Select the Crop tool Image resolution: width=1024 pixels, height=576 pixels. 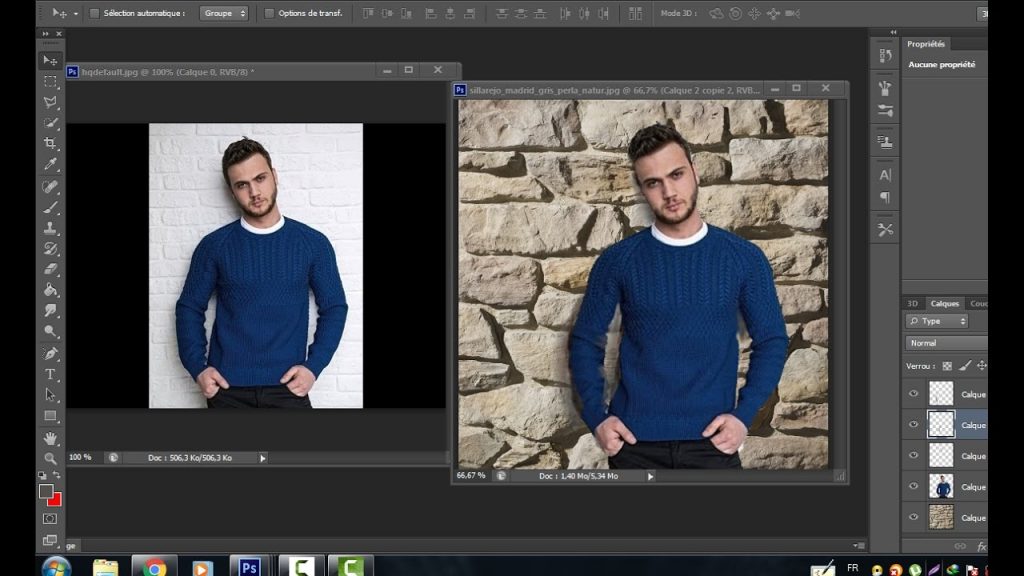coord(50,143)
